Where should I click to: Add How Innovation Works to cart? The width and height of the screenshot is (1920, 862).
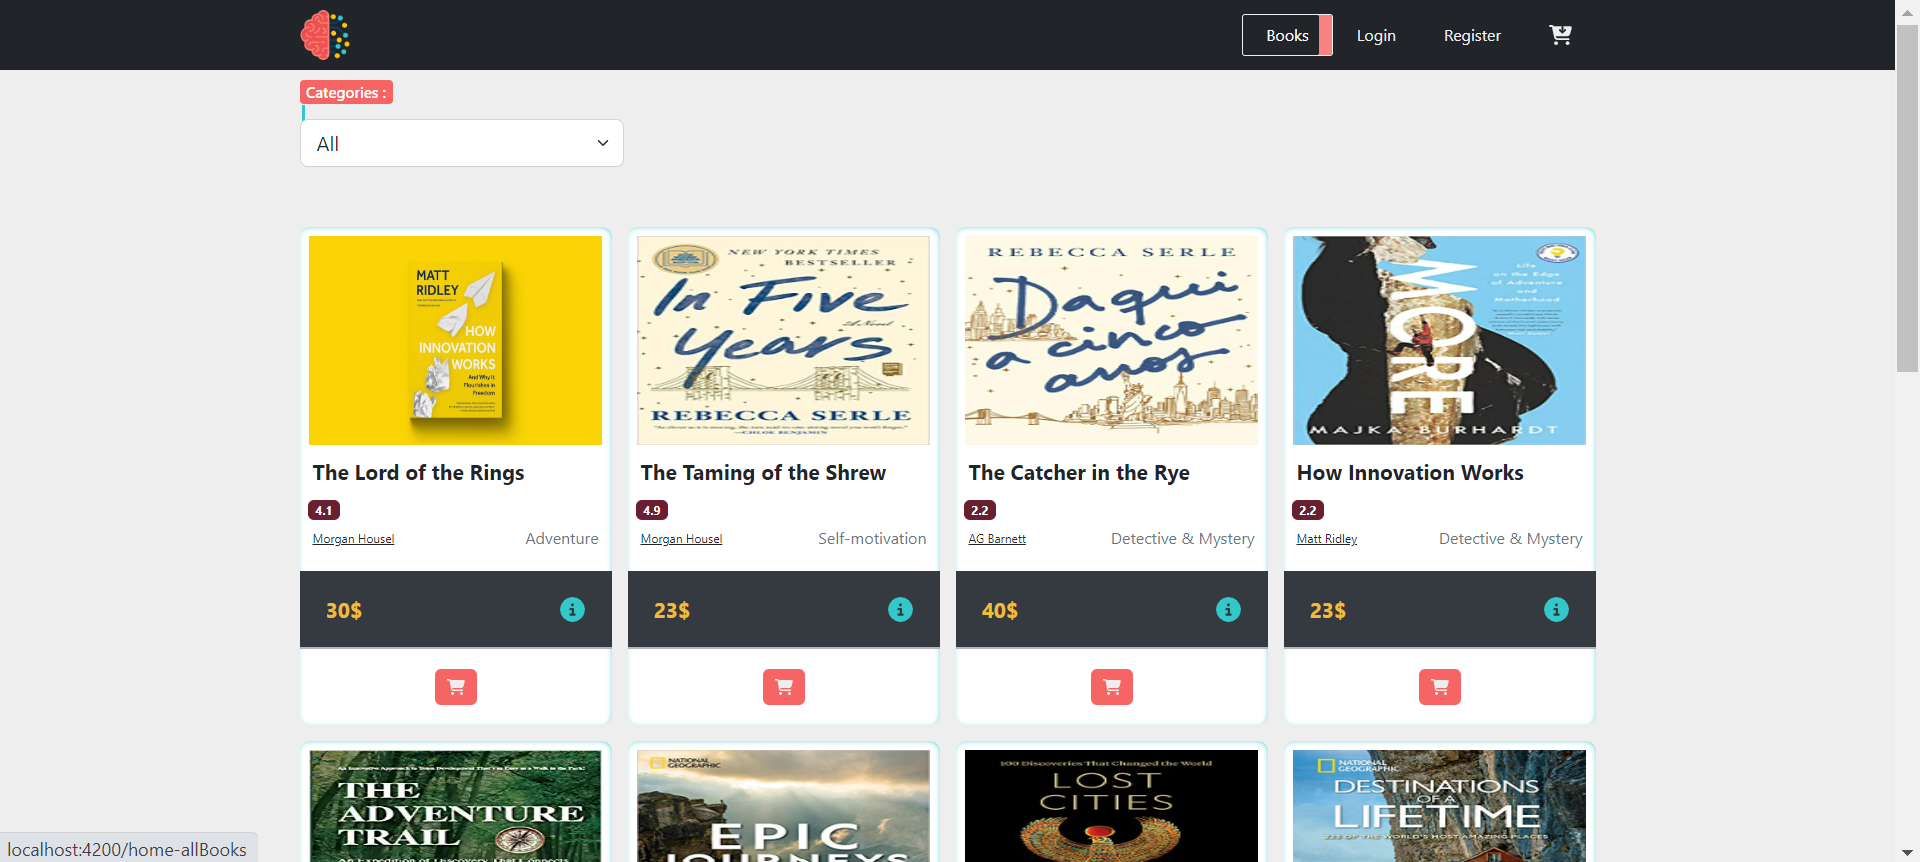coord(1440,687)
